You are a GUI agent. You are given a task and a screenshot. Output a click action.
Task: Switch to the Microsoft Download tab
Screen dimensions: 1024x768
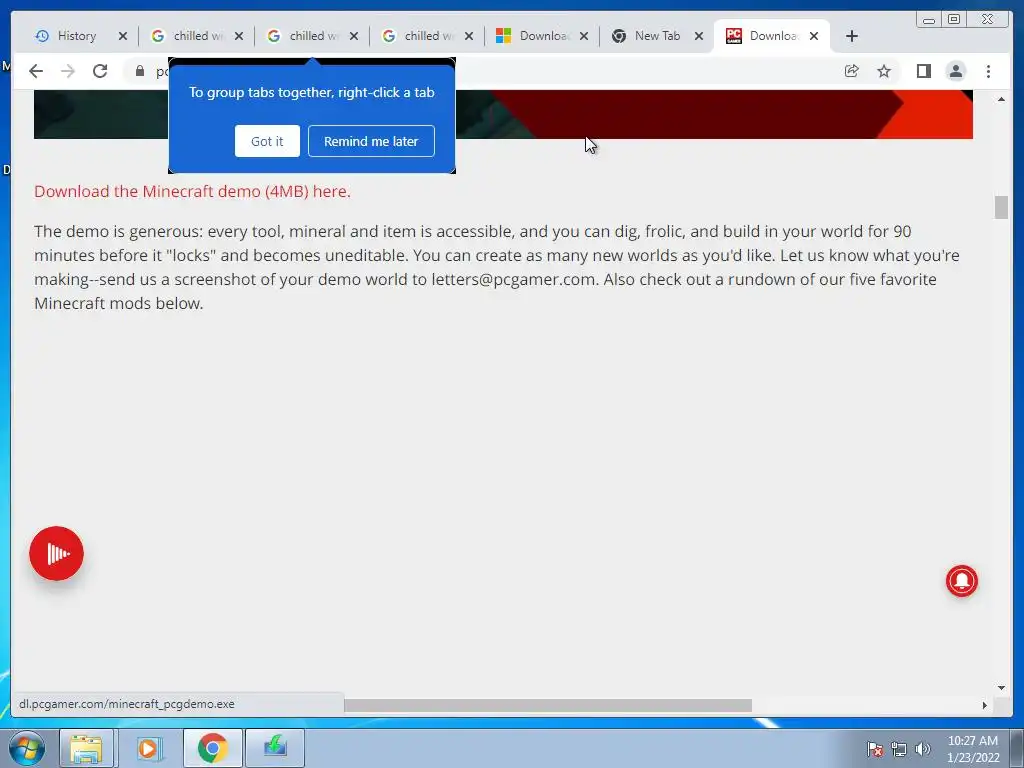coord(543,36)
